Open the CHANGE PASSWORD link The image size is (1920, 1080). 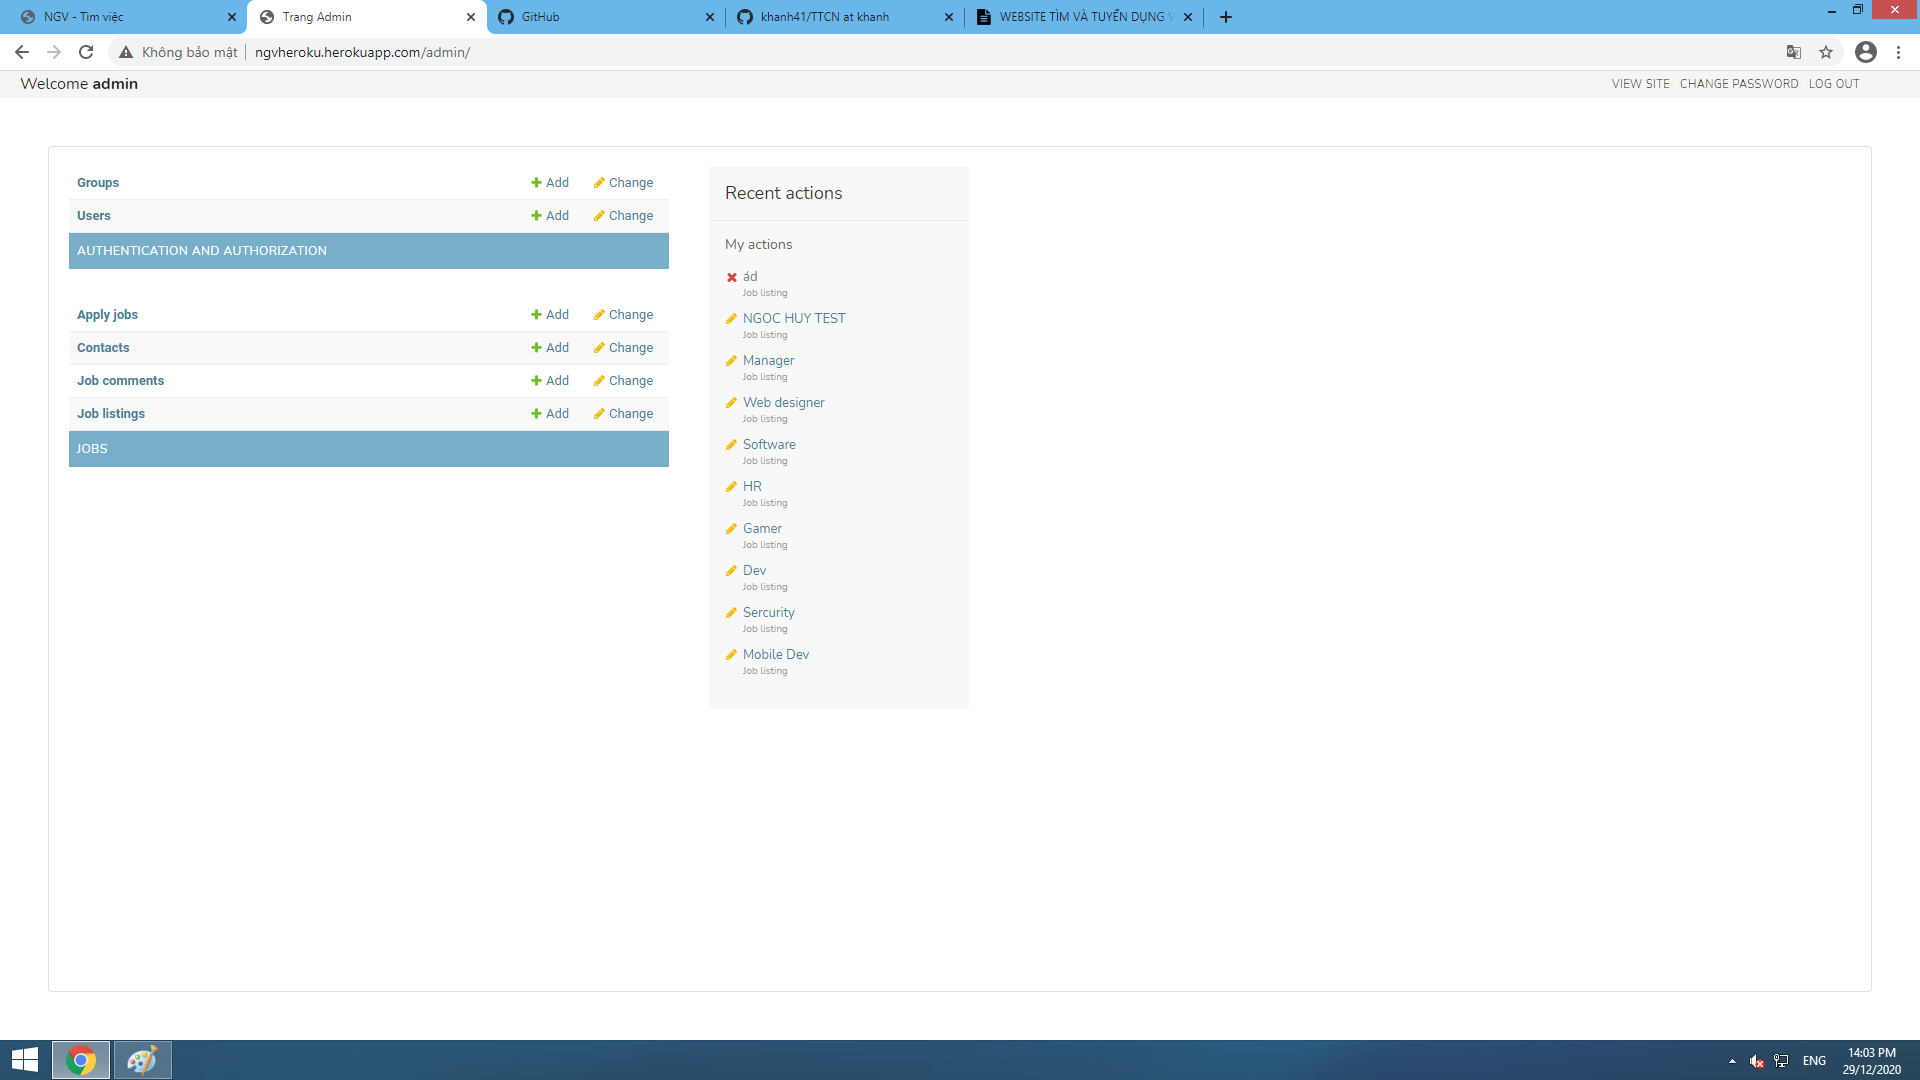[1738, 84]
